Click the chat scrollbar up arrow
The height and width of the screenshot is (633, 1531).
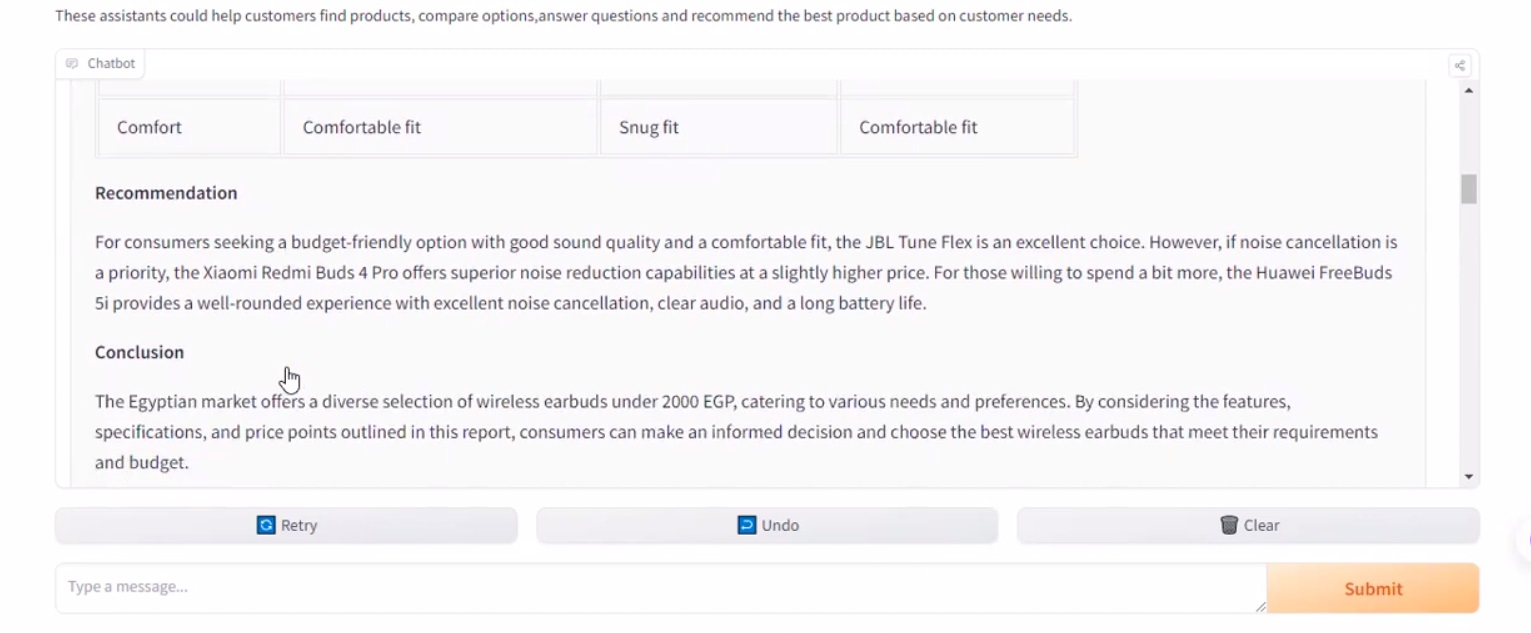pyautogui.click(x=1468, y=91)
